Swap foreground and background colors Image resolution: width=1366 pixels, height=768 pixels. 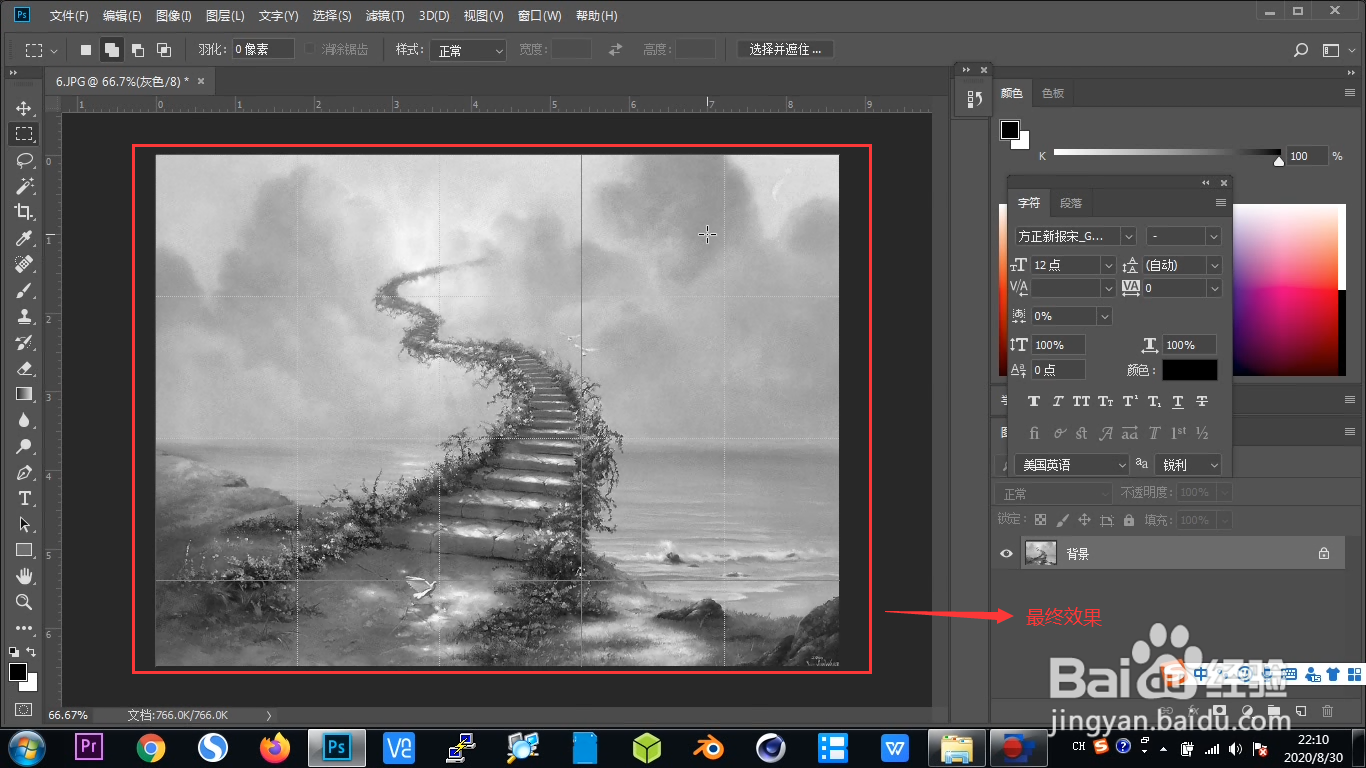pos(33,654)
